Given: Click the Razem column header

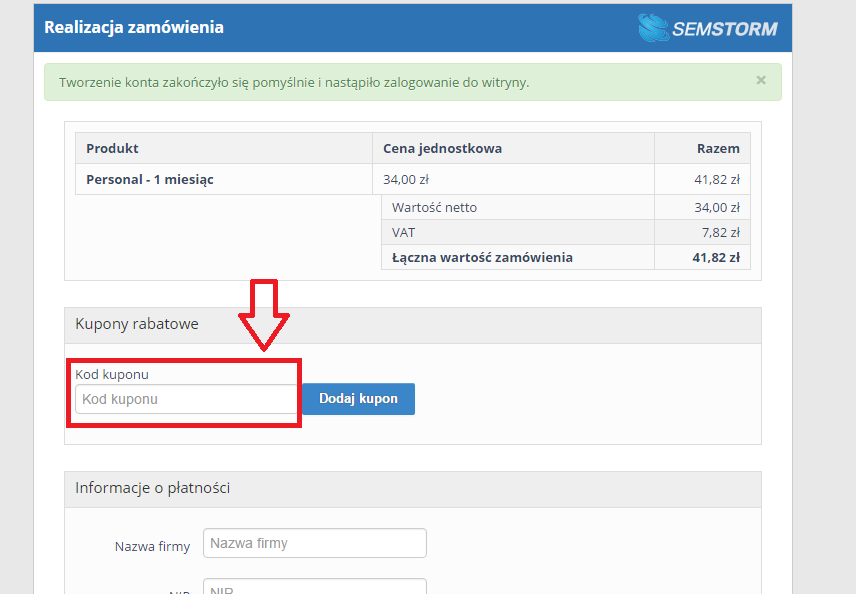Looking at the screenshot, I should click(x=718, y=148).
